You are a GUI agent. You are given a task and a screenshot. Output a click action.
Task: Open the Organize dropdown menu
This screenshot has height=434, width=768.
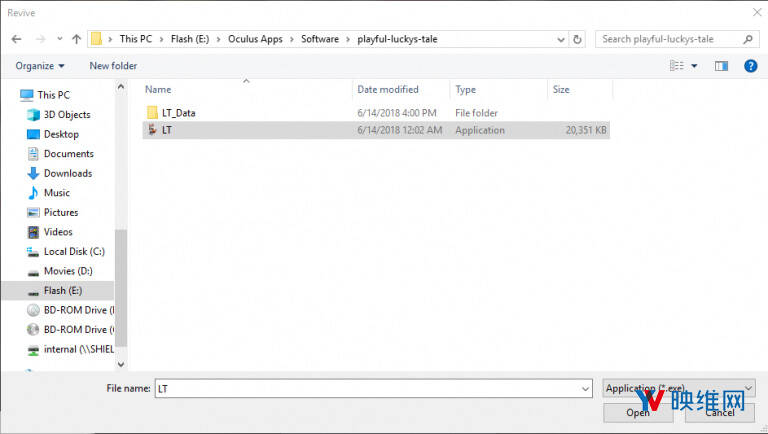[40, 66]
